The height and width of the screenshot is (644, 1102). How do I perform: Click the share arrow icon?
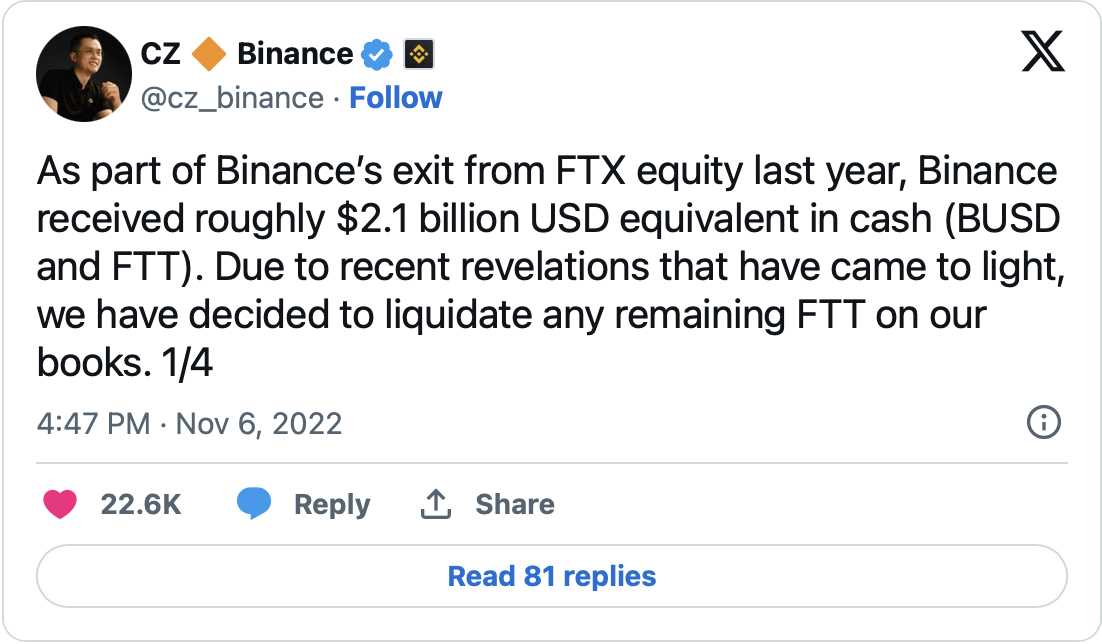(x=435, y=505)
